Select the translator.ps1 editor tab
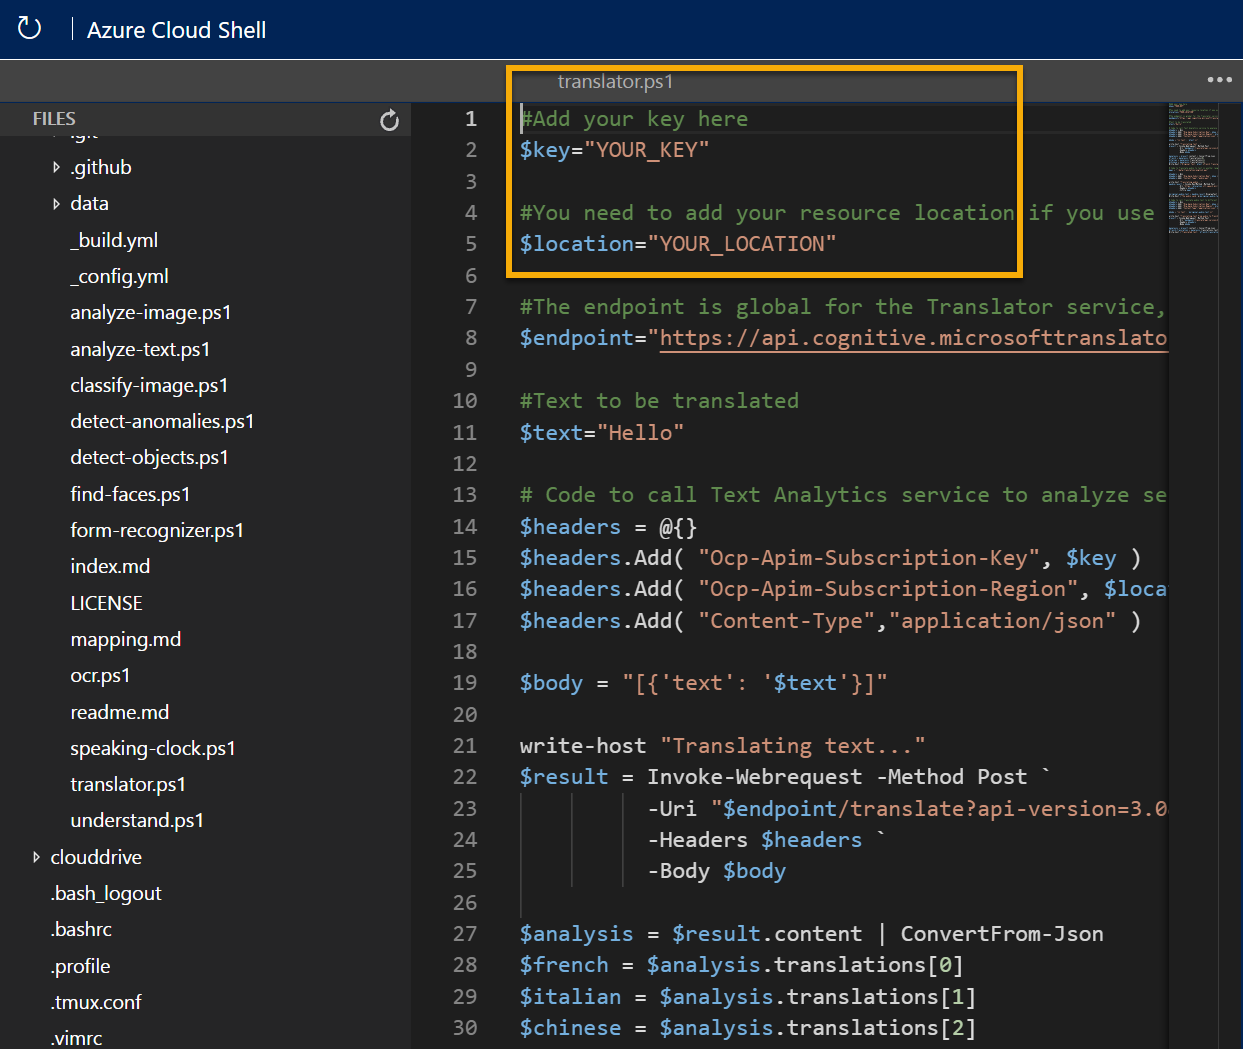The width and height of the screenshot is (1243, 1049). 615,82
